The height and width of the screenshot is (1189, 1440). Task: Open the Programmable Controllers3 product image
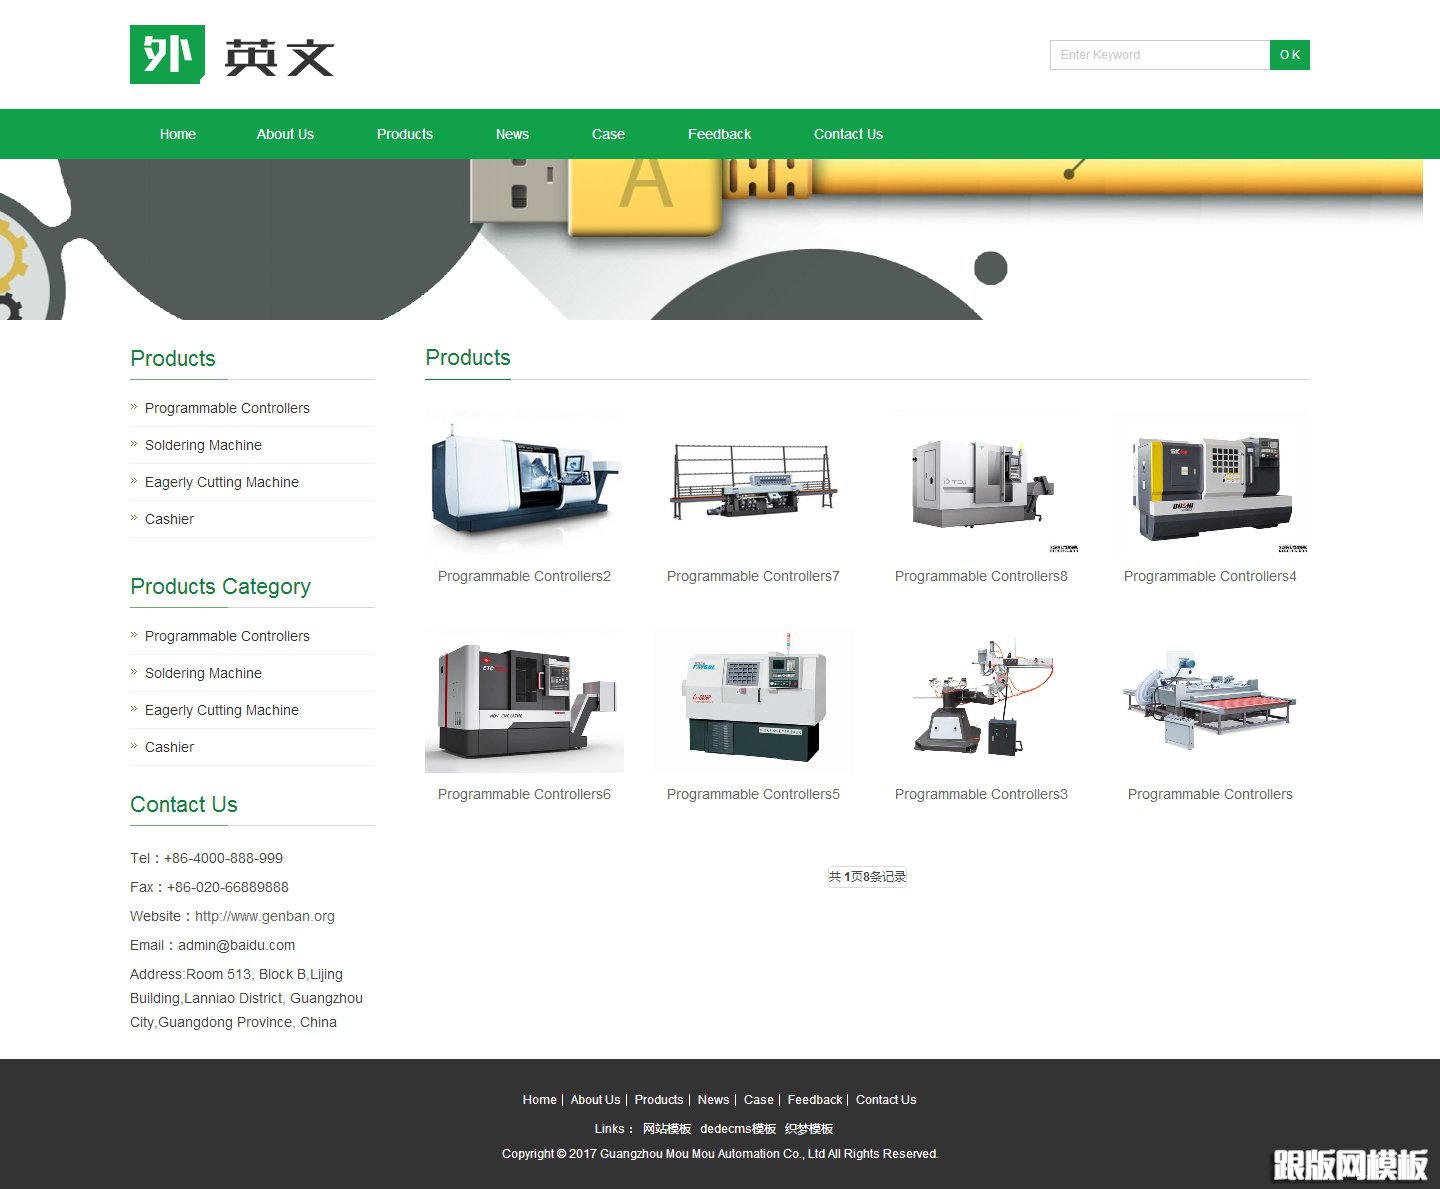tap(981, 700)
